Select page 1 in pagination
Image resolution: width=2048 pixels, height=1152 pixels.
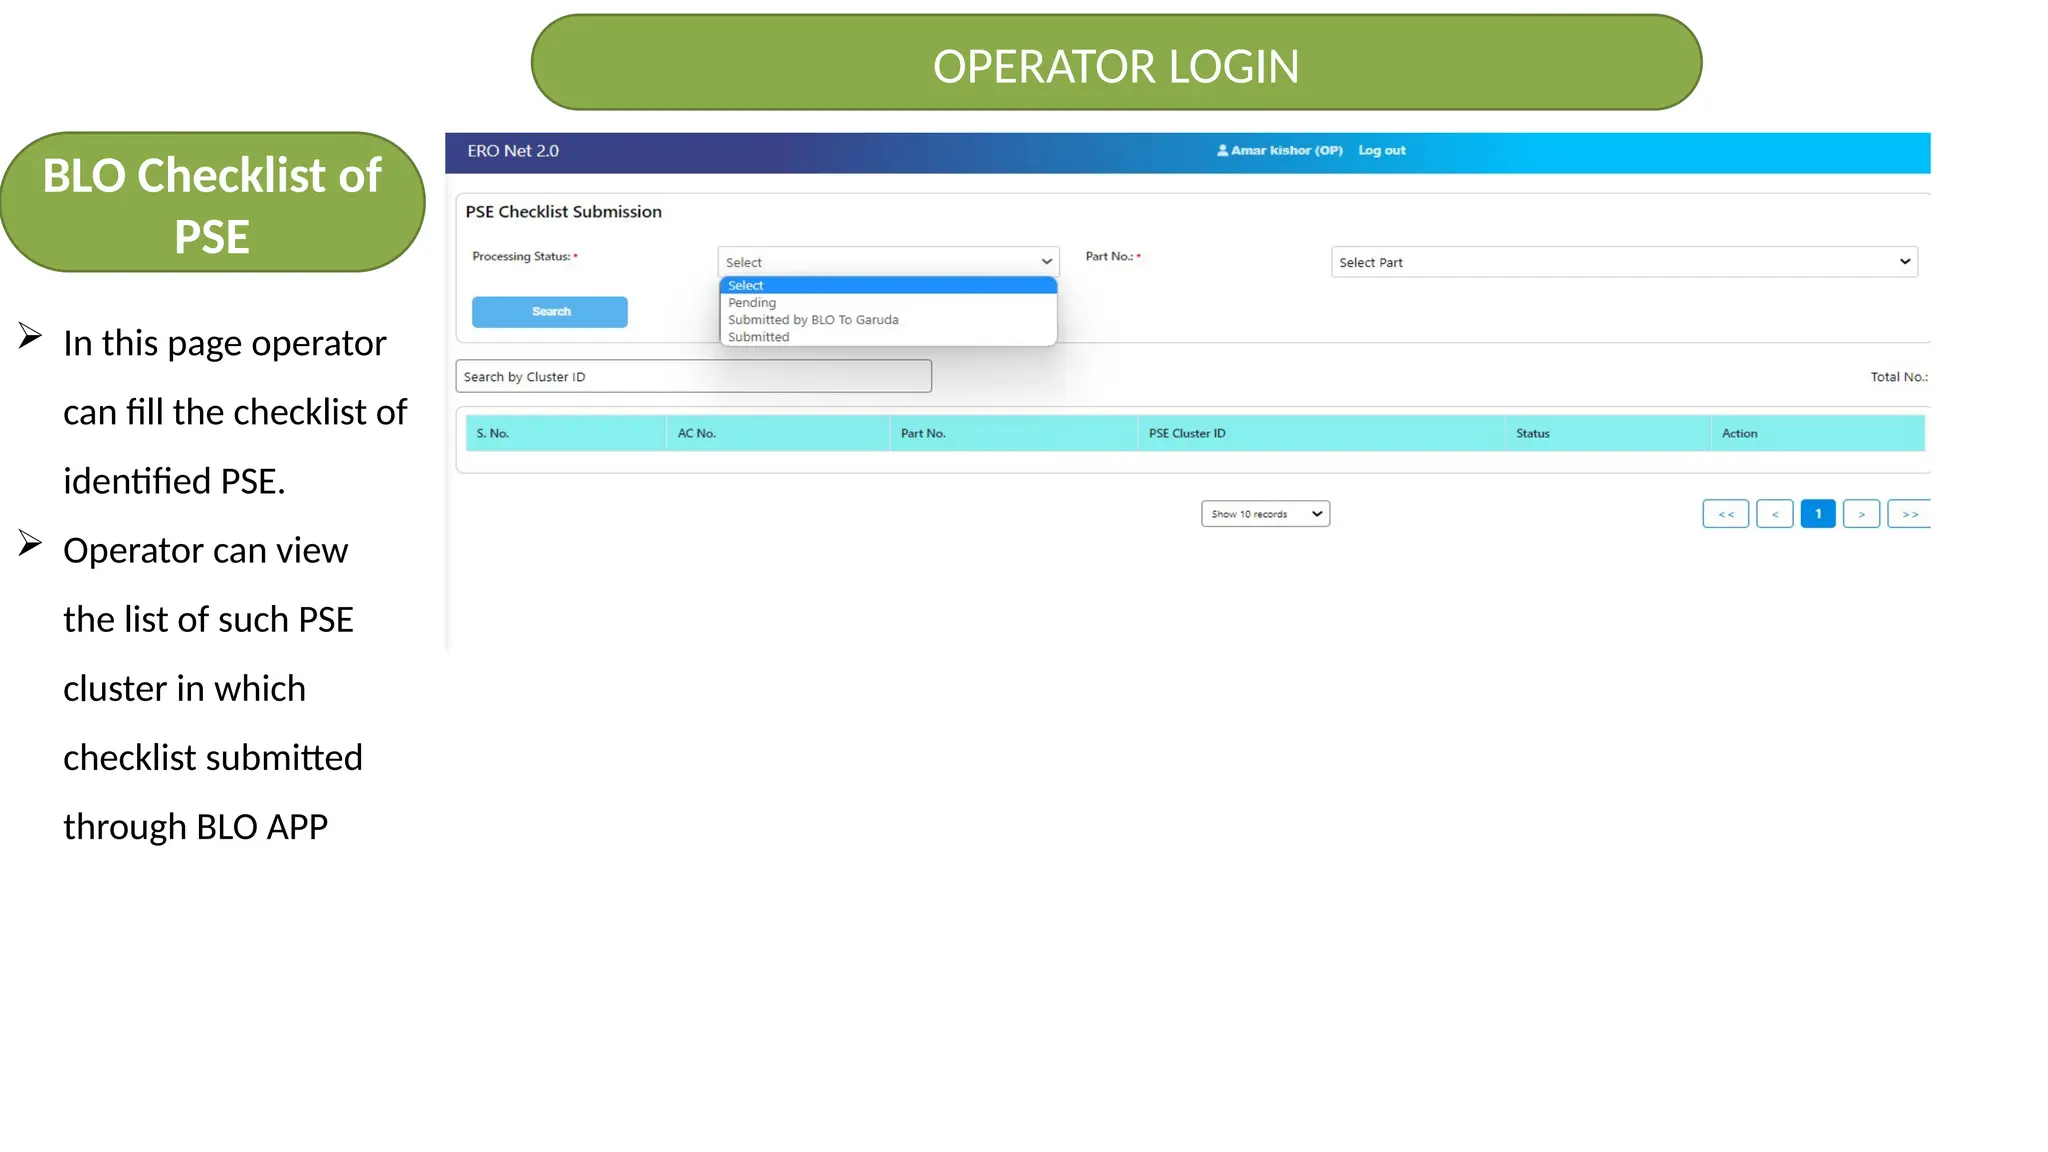click(1817, 514)
